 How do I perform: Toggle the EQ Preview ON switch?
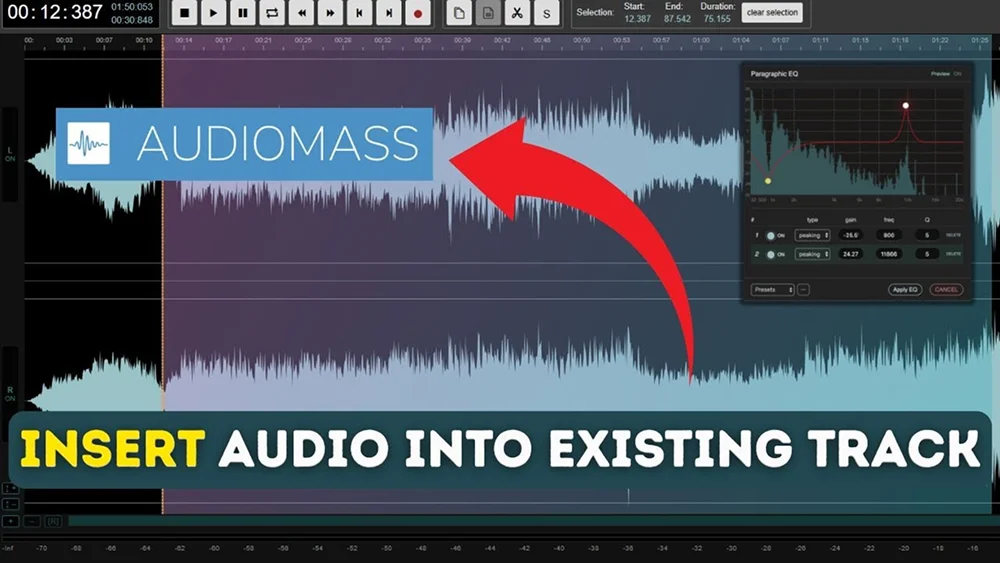click(x=946, y=74)
